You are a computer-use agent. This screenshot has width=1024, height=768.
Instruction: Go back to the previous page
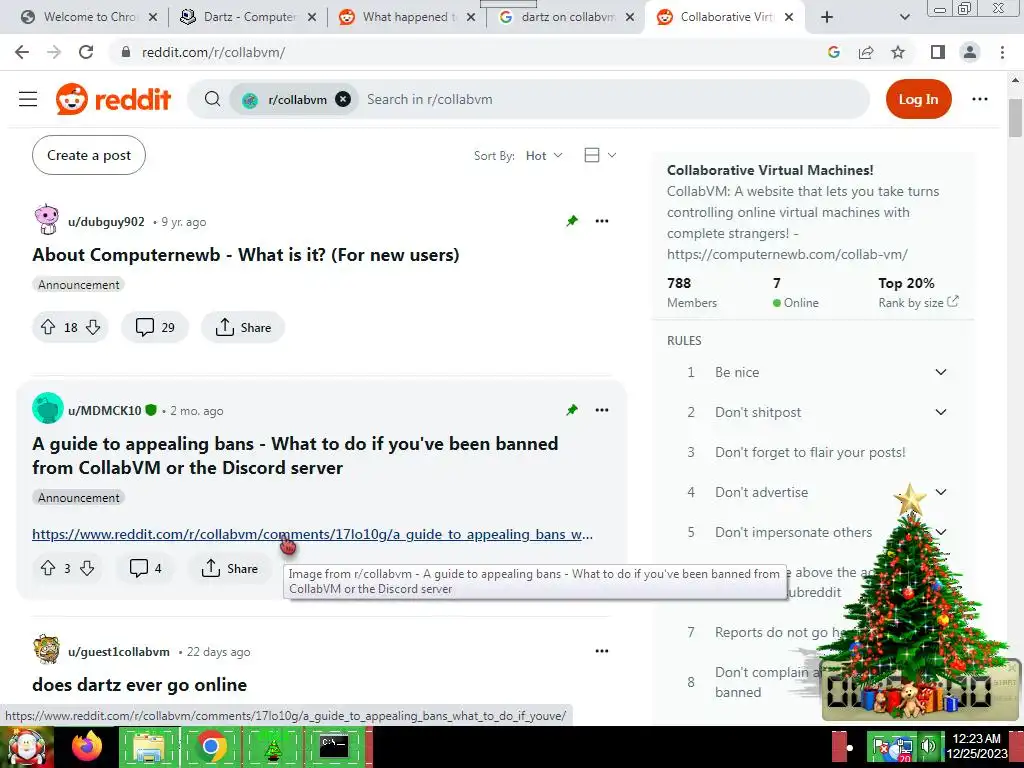pos(22,52)
